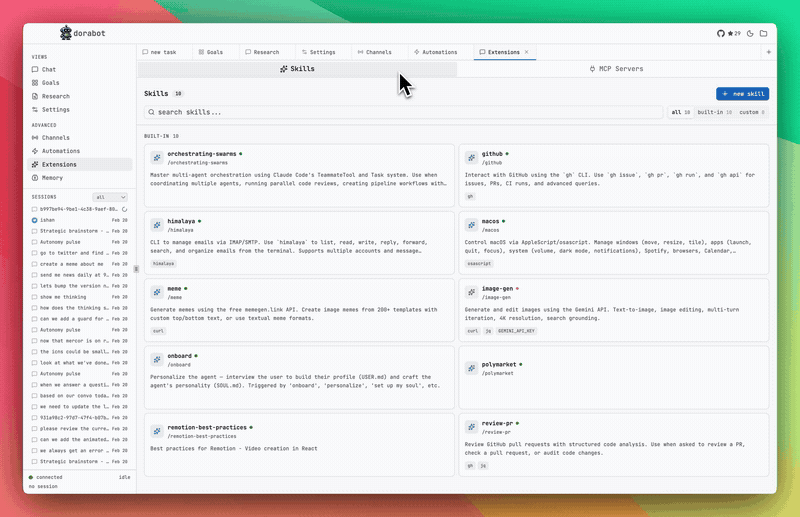This screenshot has width=800, height=517.
Task: Open Chat in the sidebar
Action: tap(80, 69)
